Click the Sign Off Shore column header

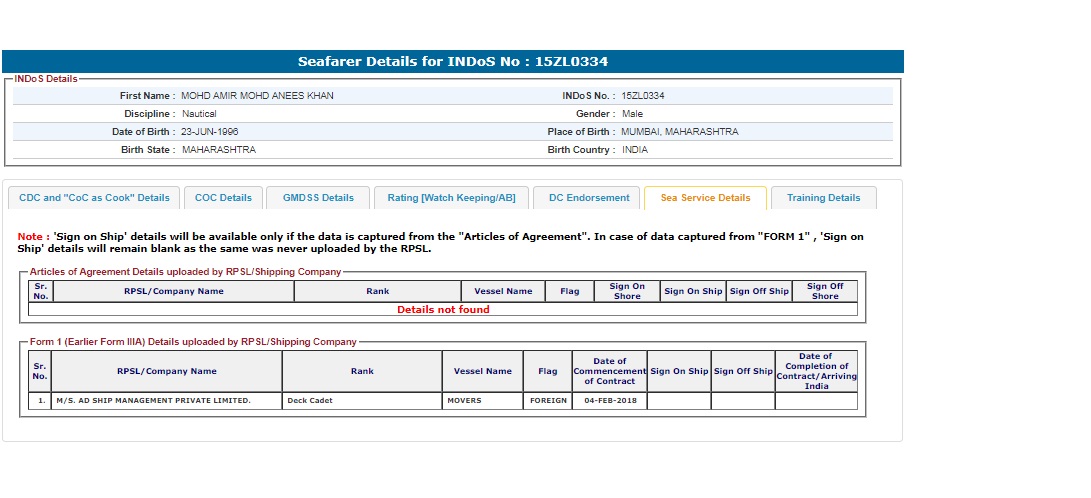pos(825,291)
